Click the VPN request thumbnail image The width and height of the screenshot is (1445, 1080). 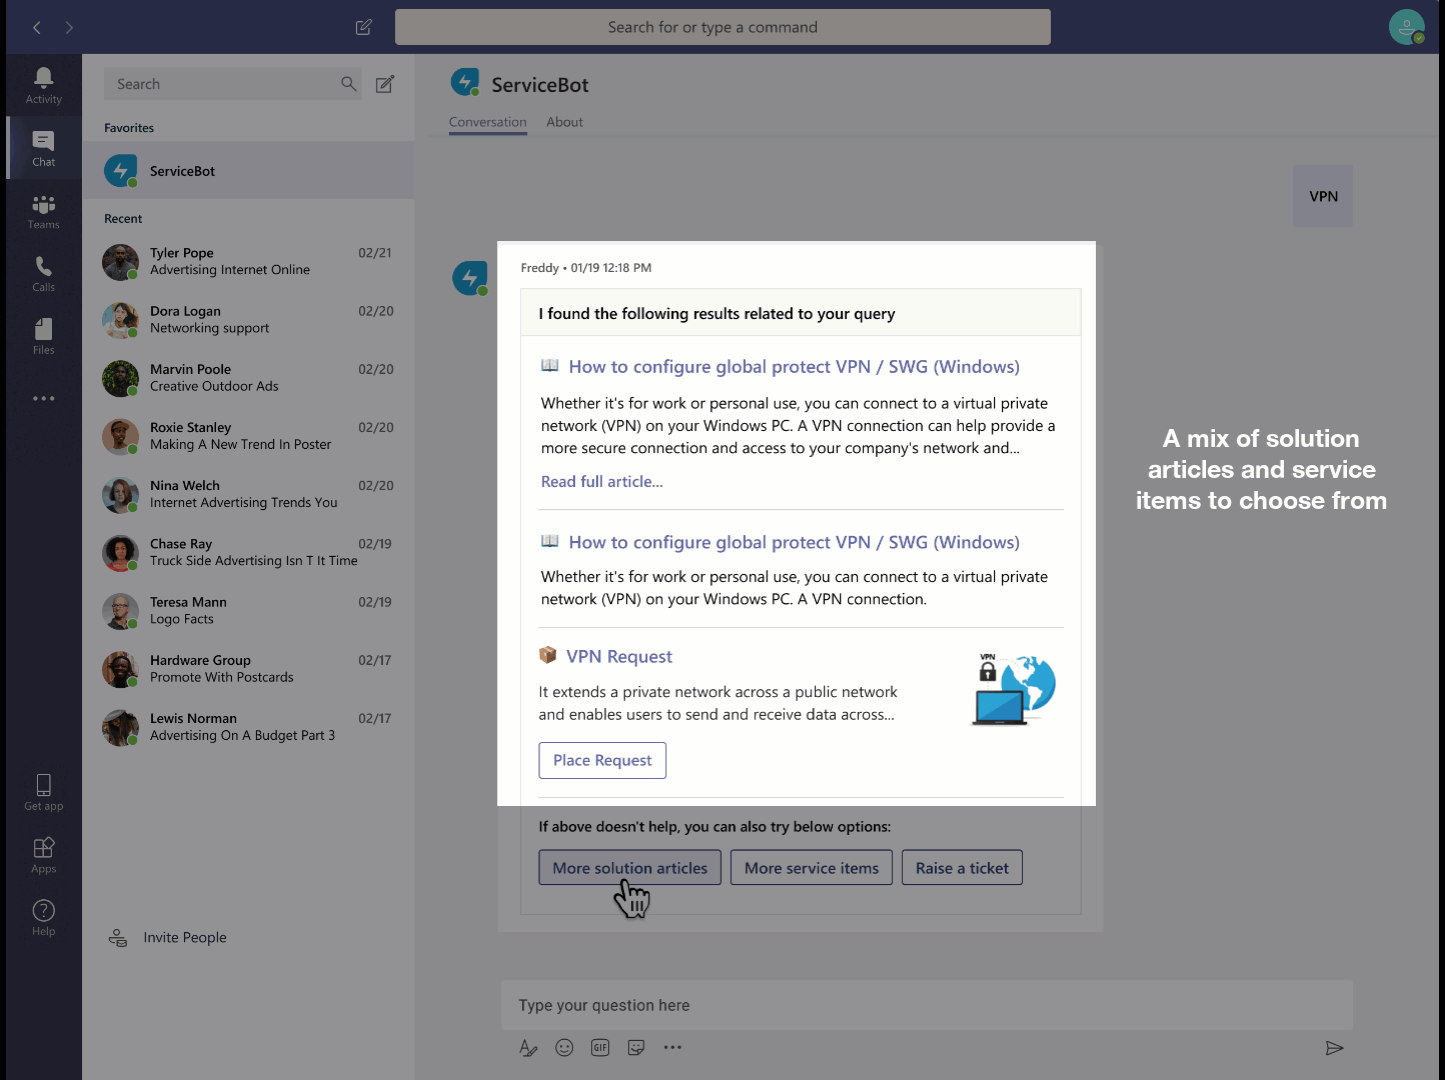click(x=1013, y=689)
